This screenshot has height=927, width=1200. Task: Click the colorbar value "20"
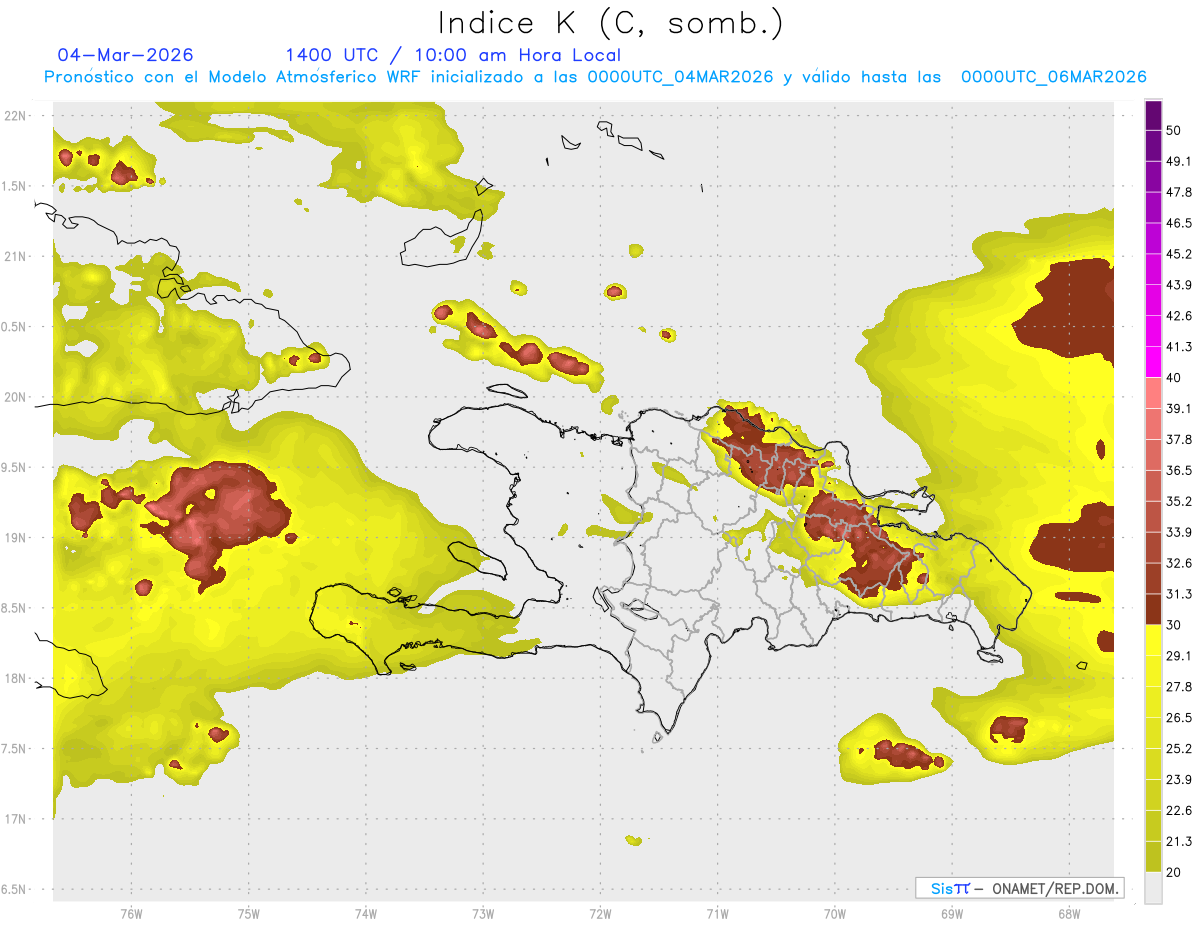[1174, 873]
